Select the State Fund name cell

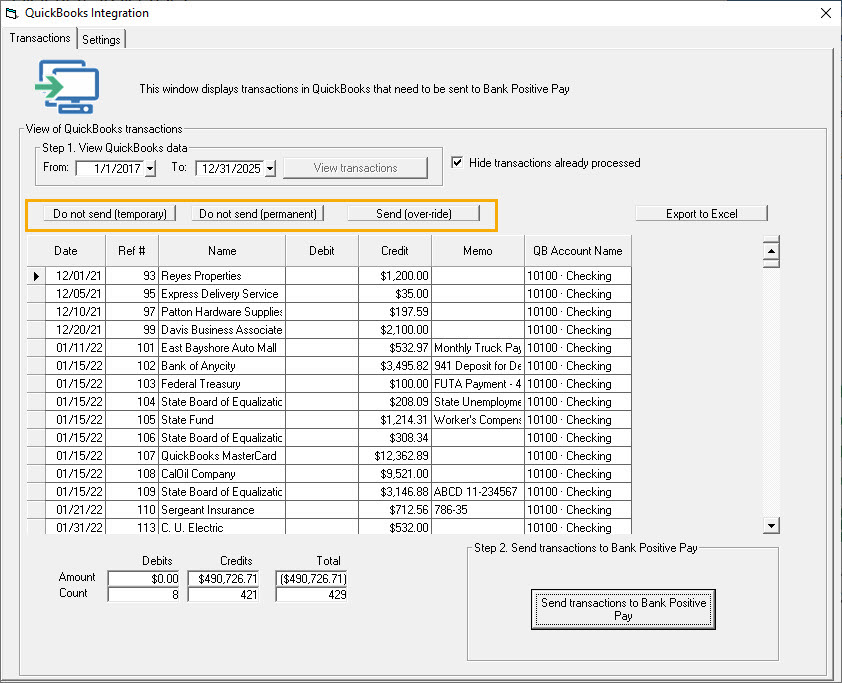point(222,420)
